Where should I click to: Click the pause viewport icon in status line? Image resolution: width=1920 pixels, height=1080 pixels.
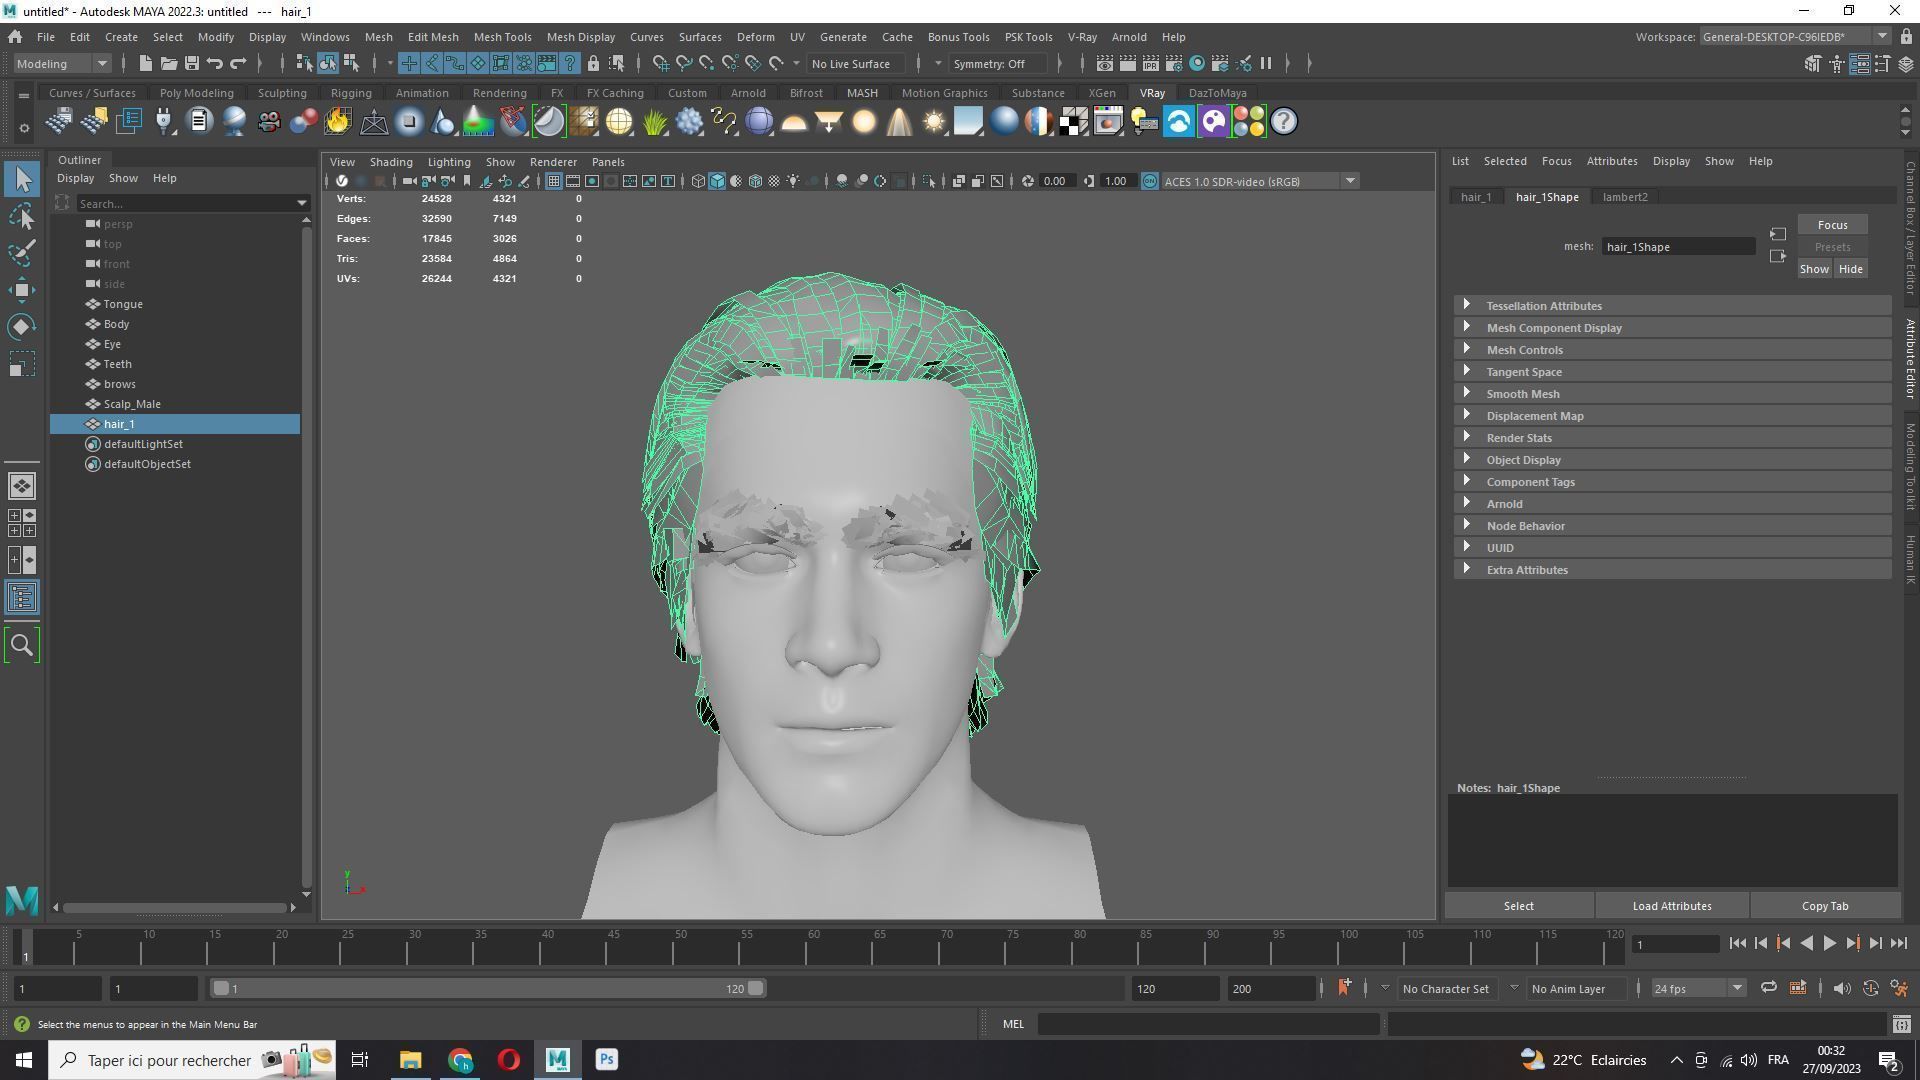pyautogui.click(x=1266, y=64)
